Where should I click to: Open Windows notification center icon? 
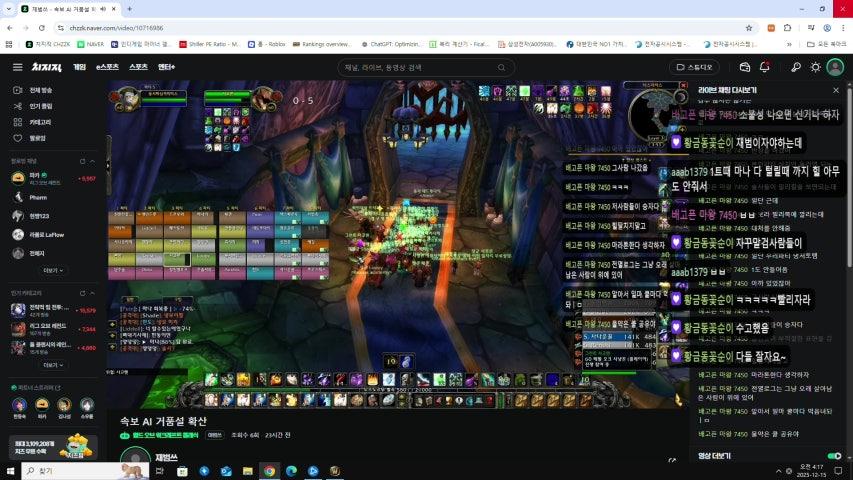[838, 471]
